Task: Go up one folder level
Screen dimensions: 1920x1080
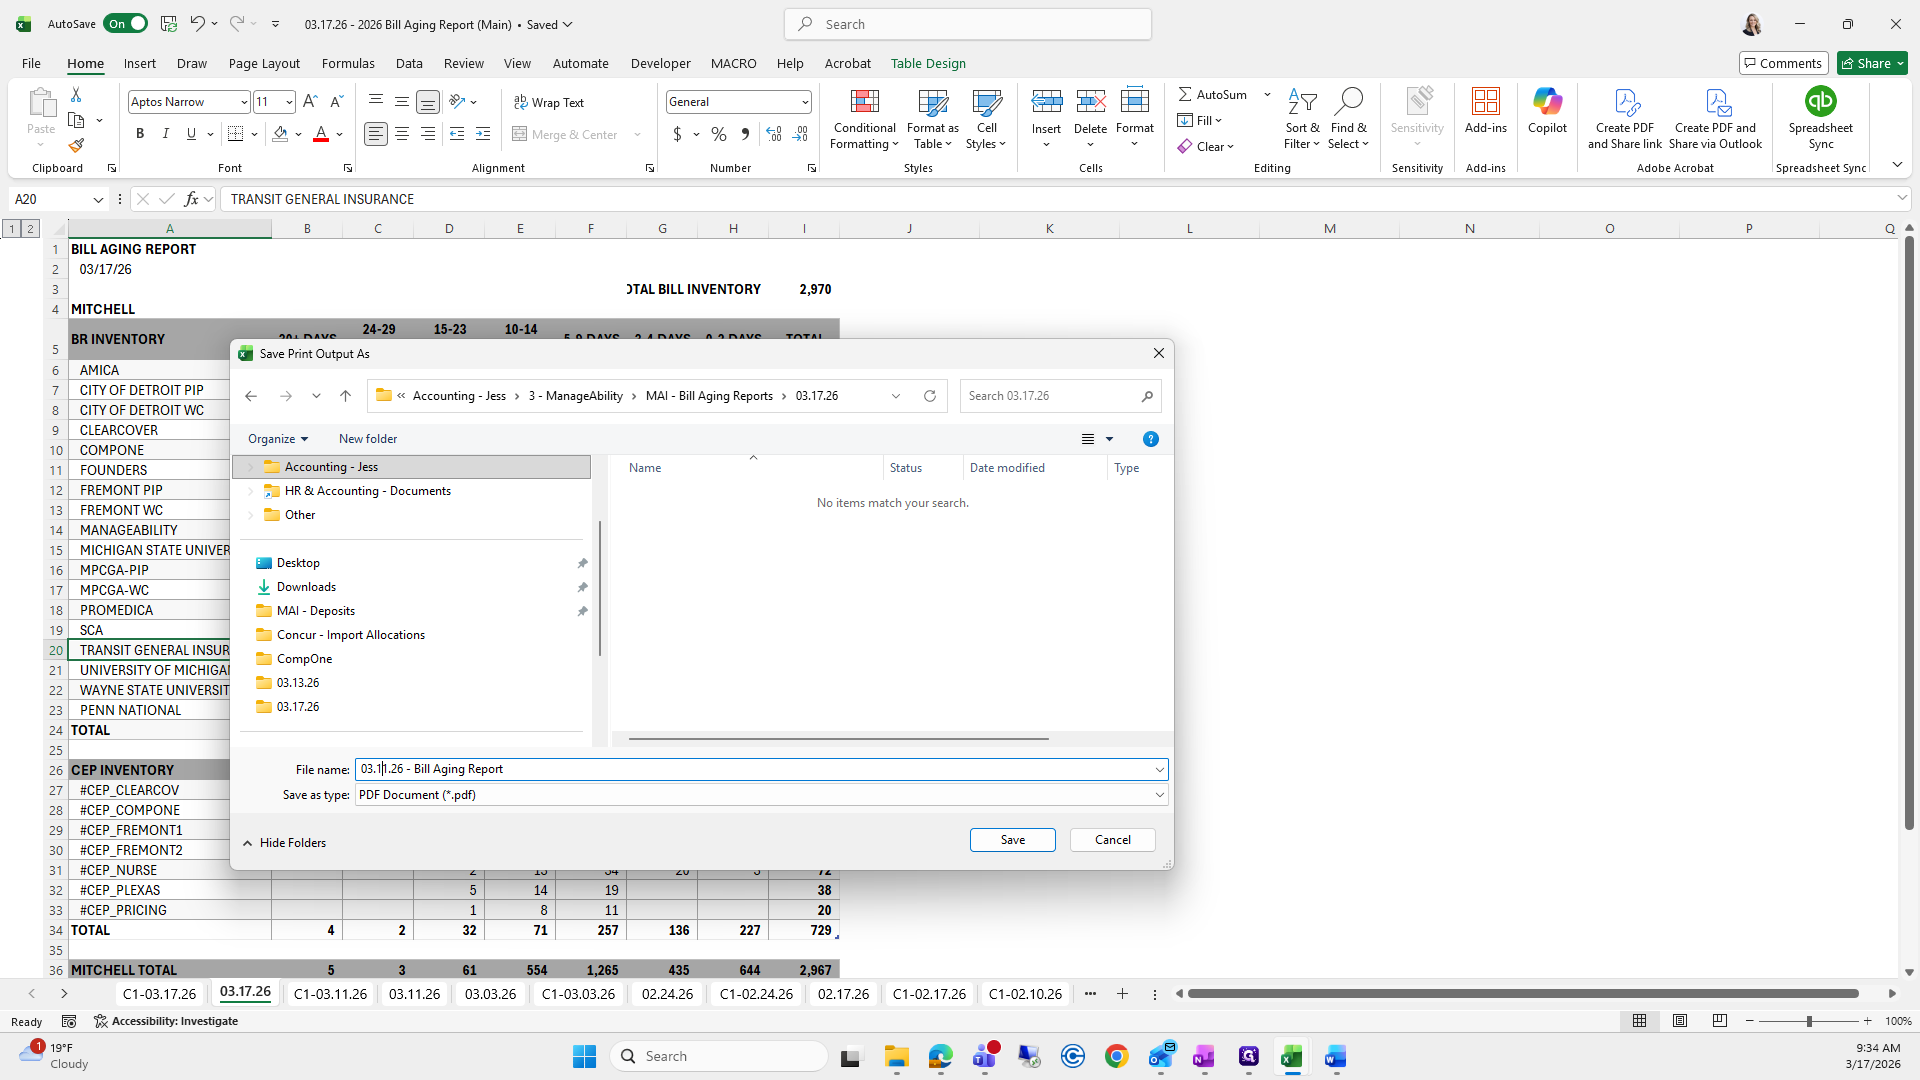Action: pos(345,396)
